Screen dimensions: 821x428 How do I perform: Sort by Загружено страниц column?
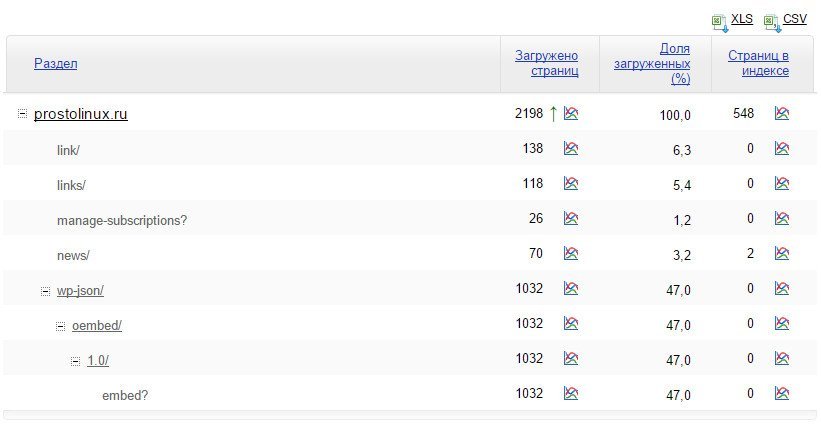click(547, 63)
